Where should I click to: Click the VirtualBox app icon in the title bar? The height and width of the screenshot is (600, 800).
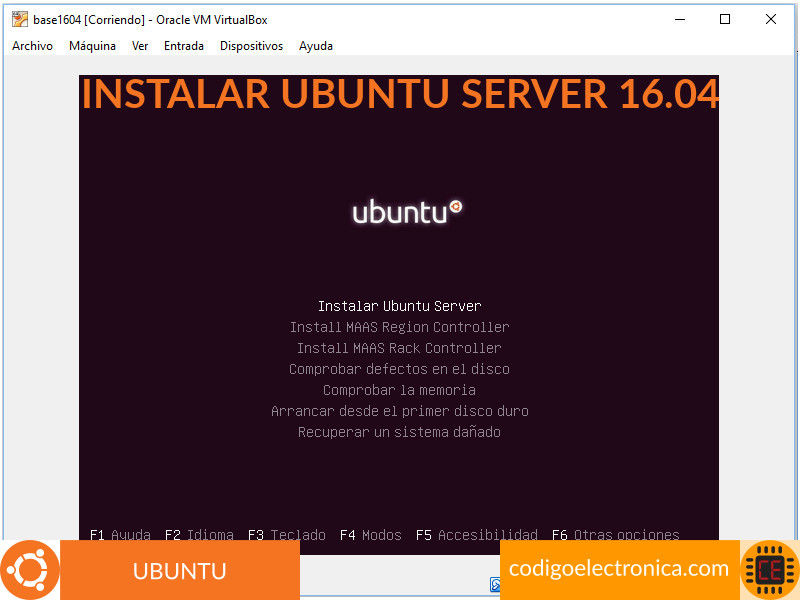tap(20, 19)
